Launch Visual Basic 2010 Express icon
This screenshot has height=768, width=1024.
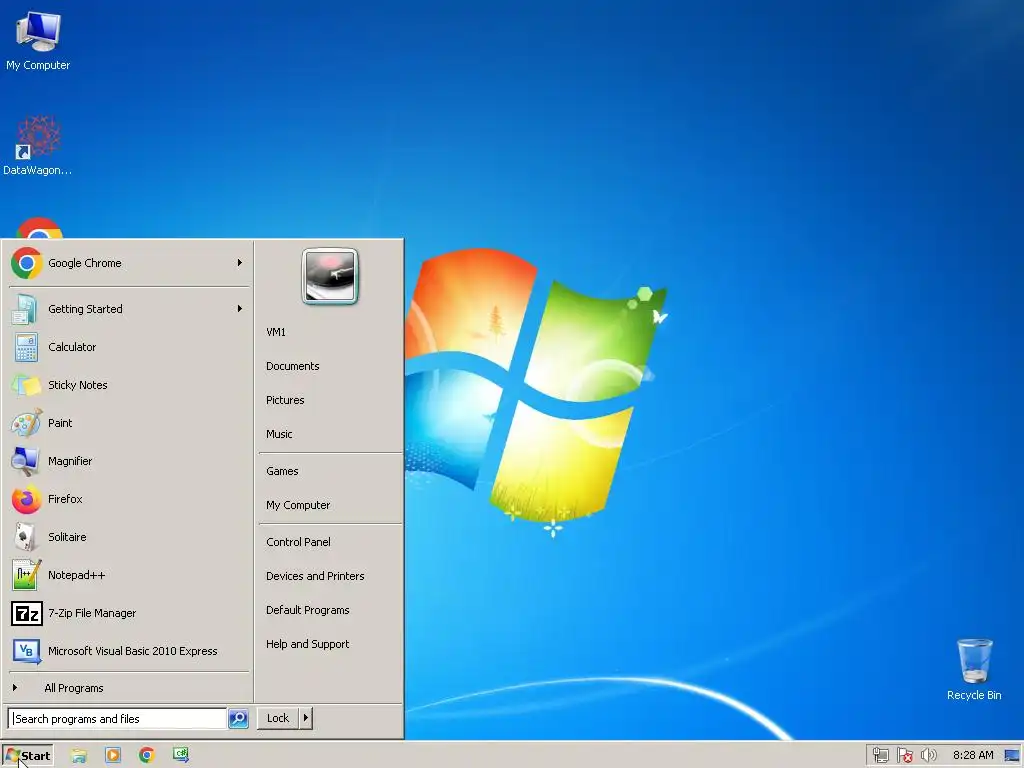(27, 651)
